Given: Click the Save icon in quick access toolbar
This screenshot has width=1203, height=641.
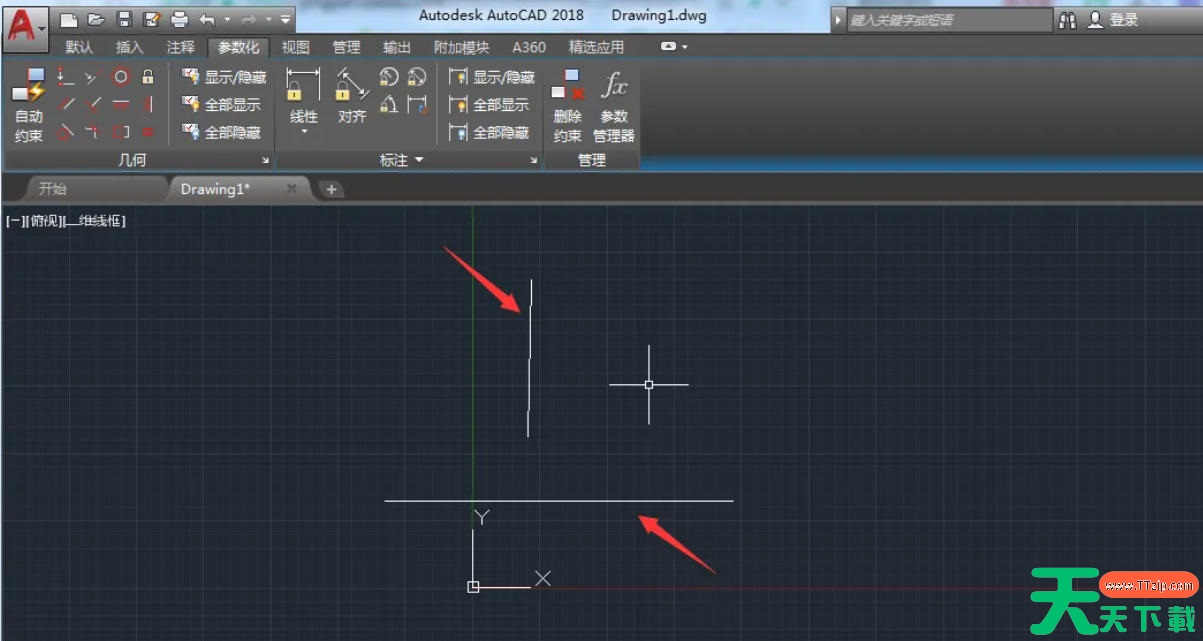Looking at the screenshot, I should 124,19.
